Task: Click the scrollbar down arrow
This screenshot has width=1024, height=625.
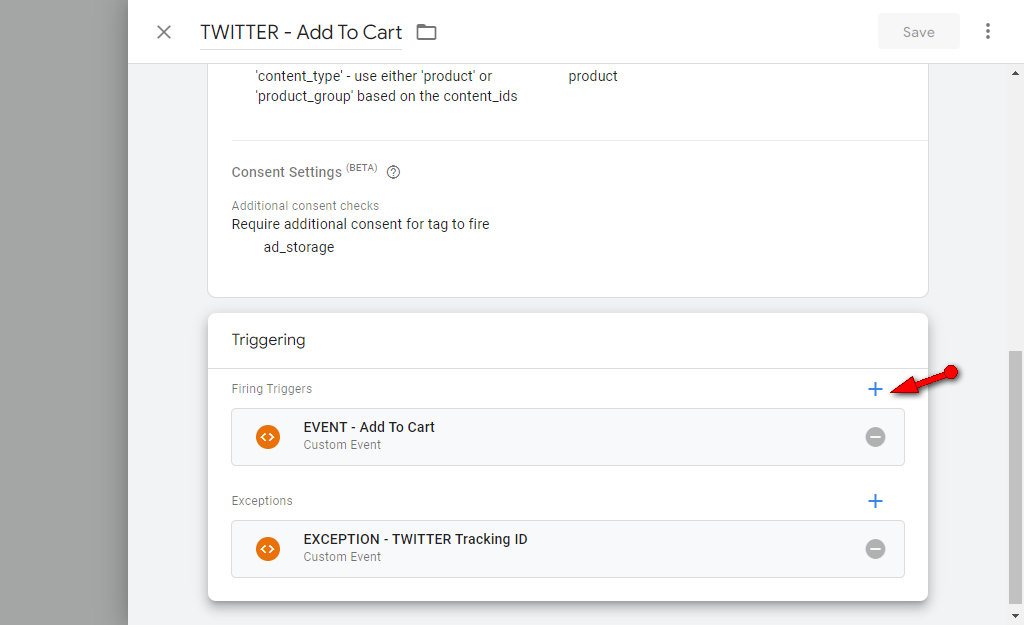Action: click(x=1016, y=616)
